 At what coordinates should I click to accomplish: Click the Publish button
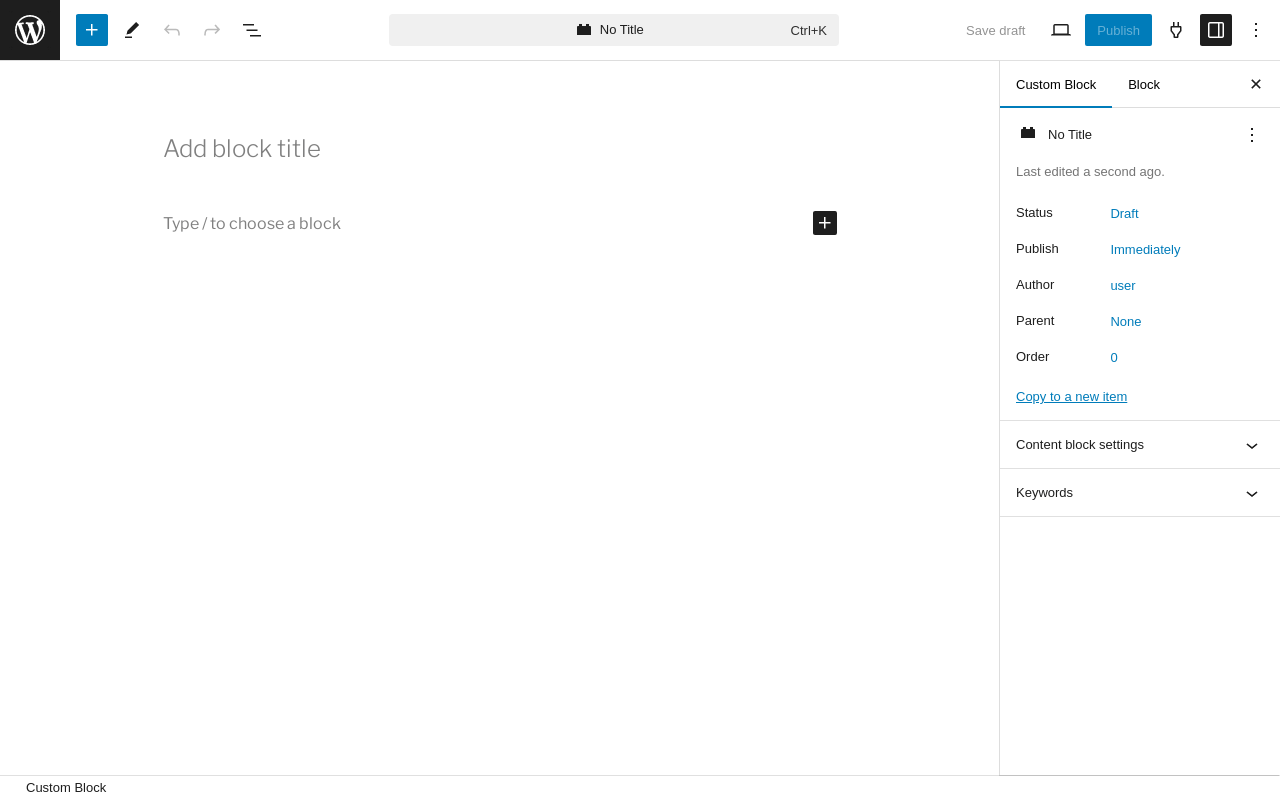1118,30
